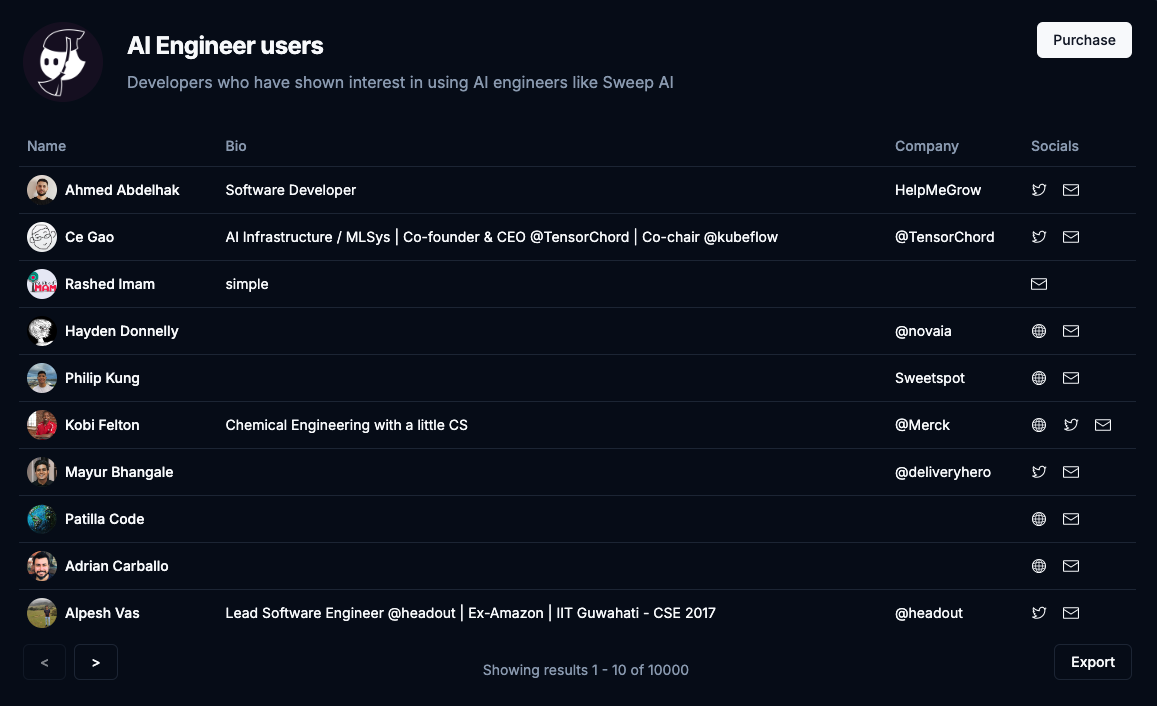
Task: Select the name Ahmed Abdelhak
Action: click(122, 190)
